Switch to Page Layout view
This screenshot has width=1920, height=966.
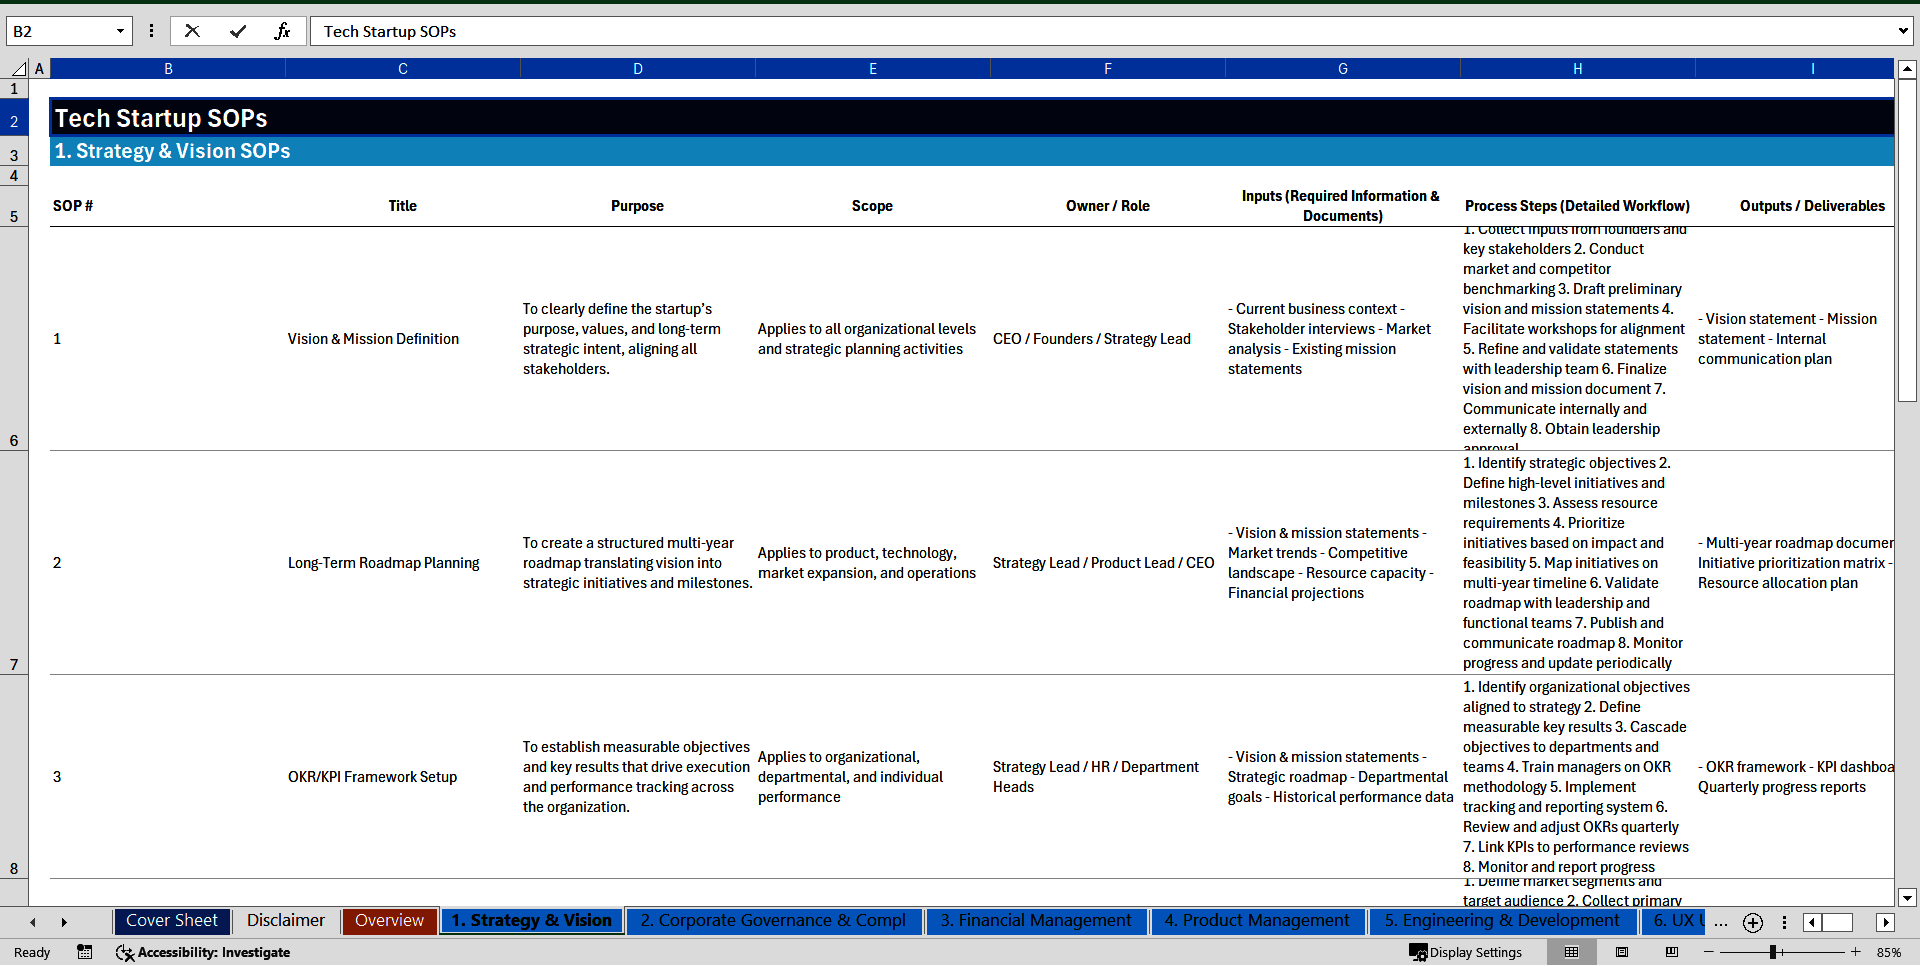point(1622,952)
